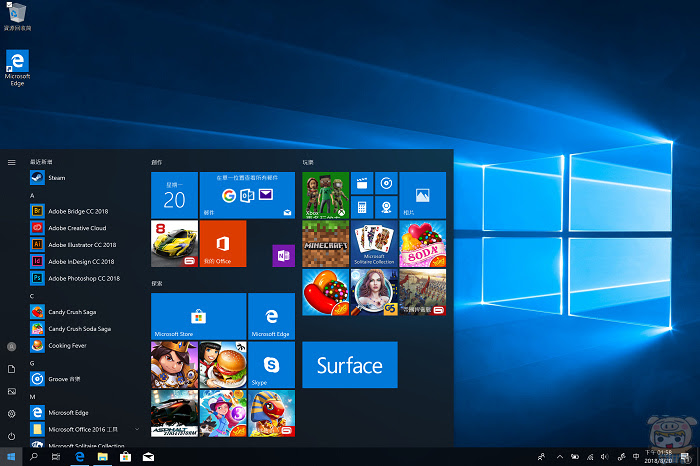The height and width of the screenshot is (466, 700).
Task: Open the purple OneNote tile
Action: coord(283,255)
